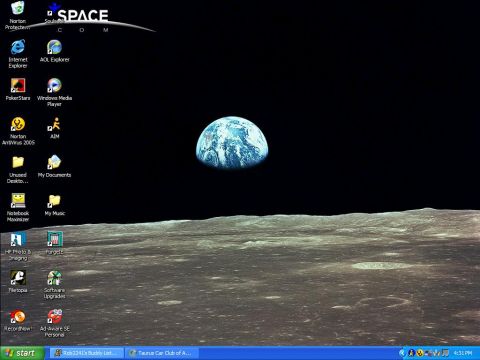Viewport: 480px width, 360px height.
Task: Open the Norton Protected Recycle Bin icon
Action: coord(17,8)
